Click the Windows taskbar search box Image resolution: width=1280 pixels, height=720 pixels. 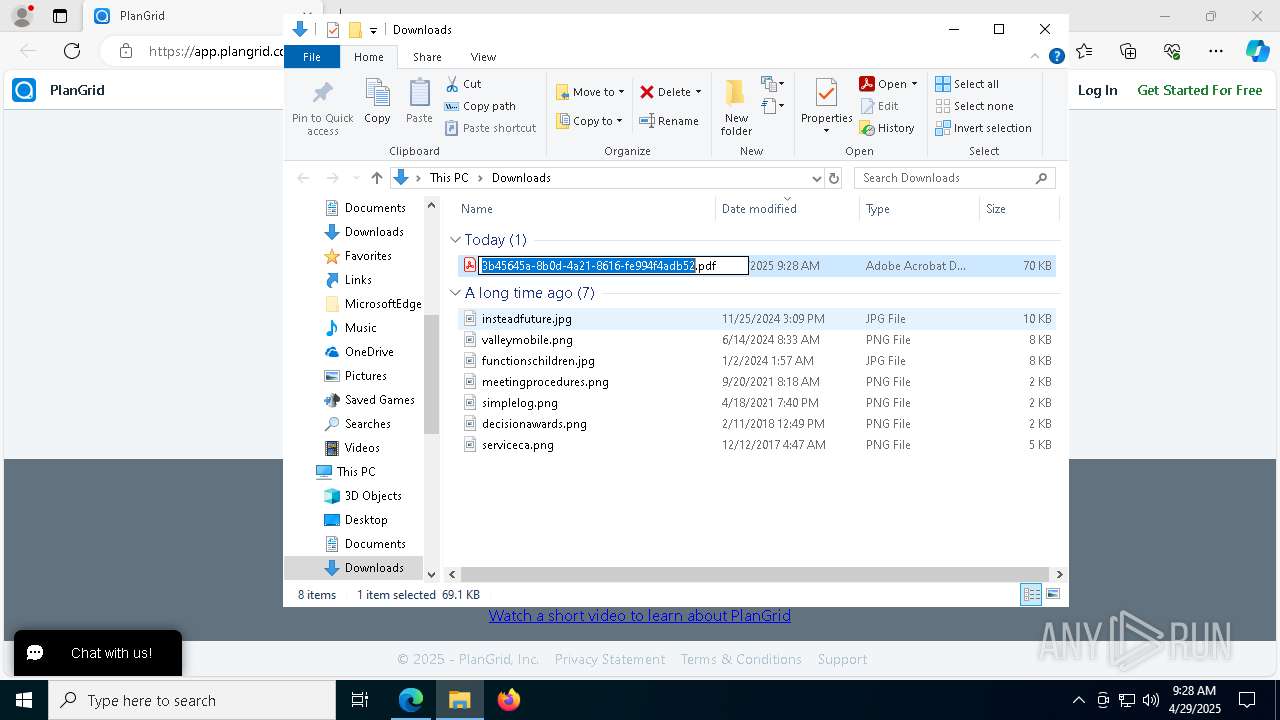click(192, 700)
